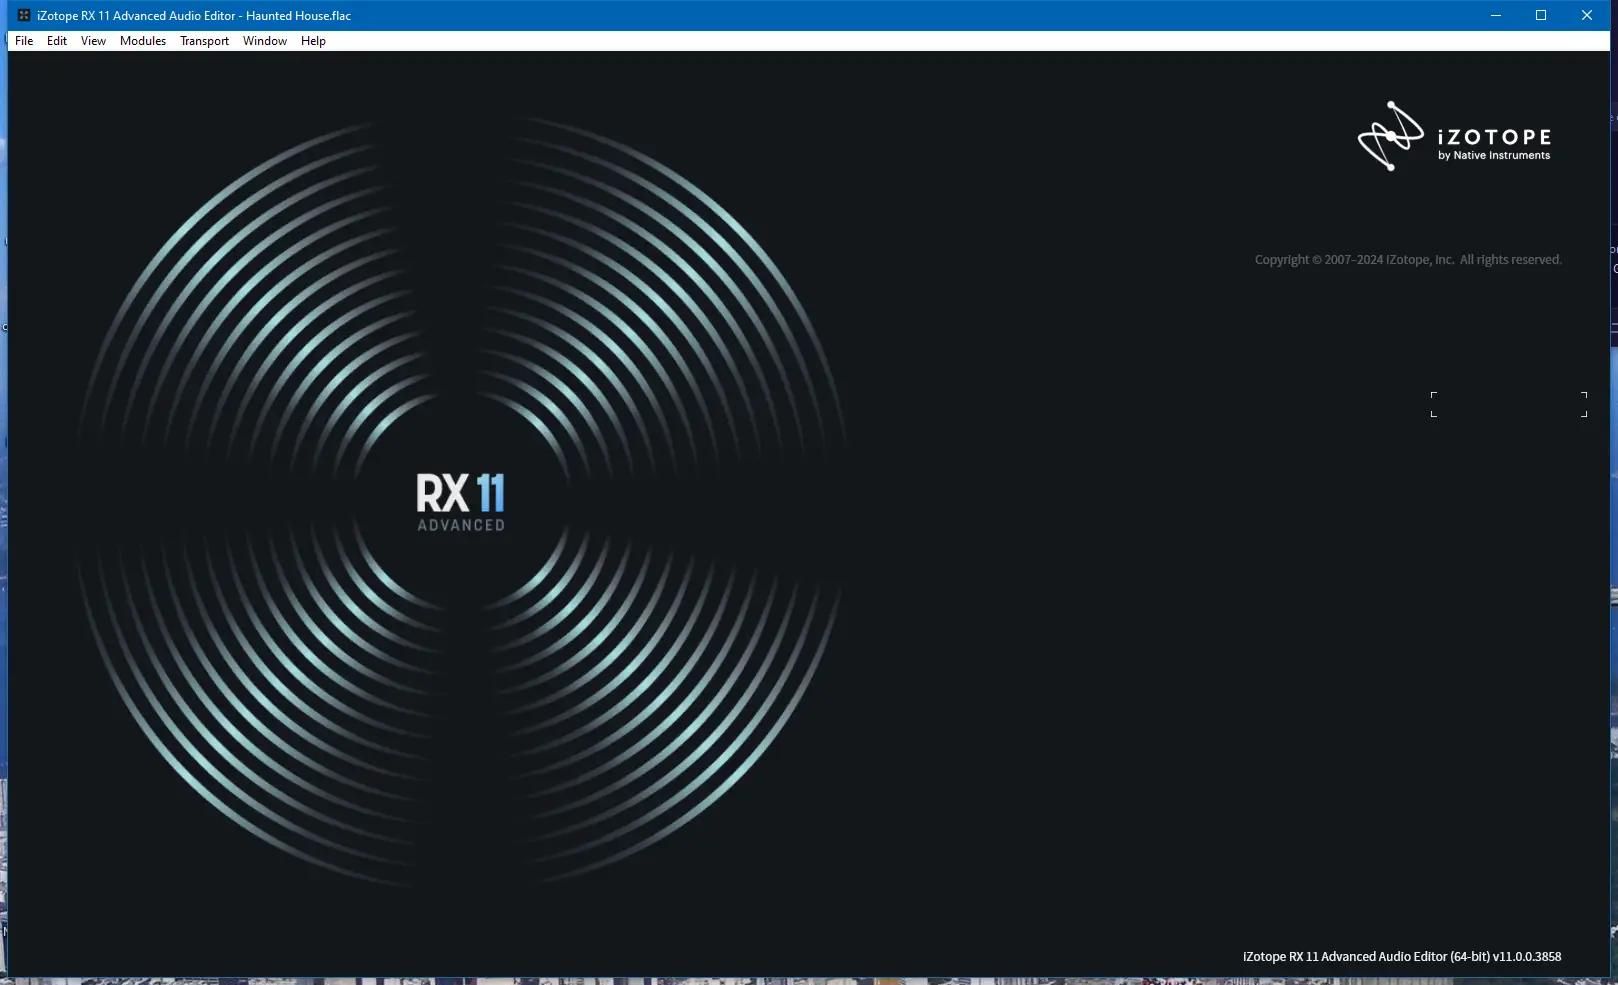Open the File menu
The width and height of the screenshot is (1618, 985).
coord(24,41)
